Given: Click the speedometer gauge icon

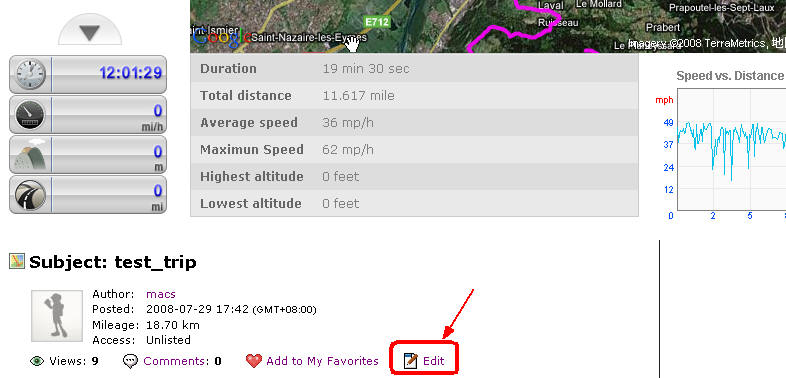Looking at the screenshot, I should tap(31, 114).
